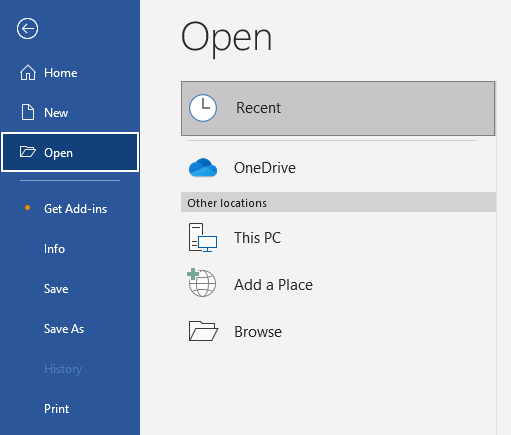Select the Recent location text
511x435 pixels.
point(258,108)
